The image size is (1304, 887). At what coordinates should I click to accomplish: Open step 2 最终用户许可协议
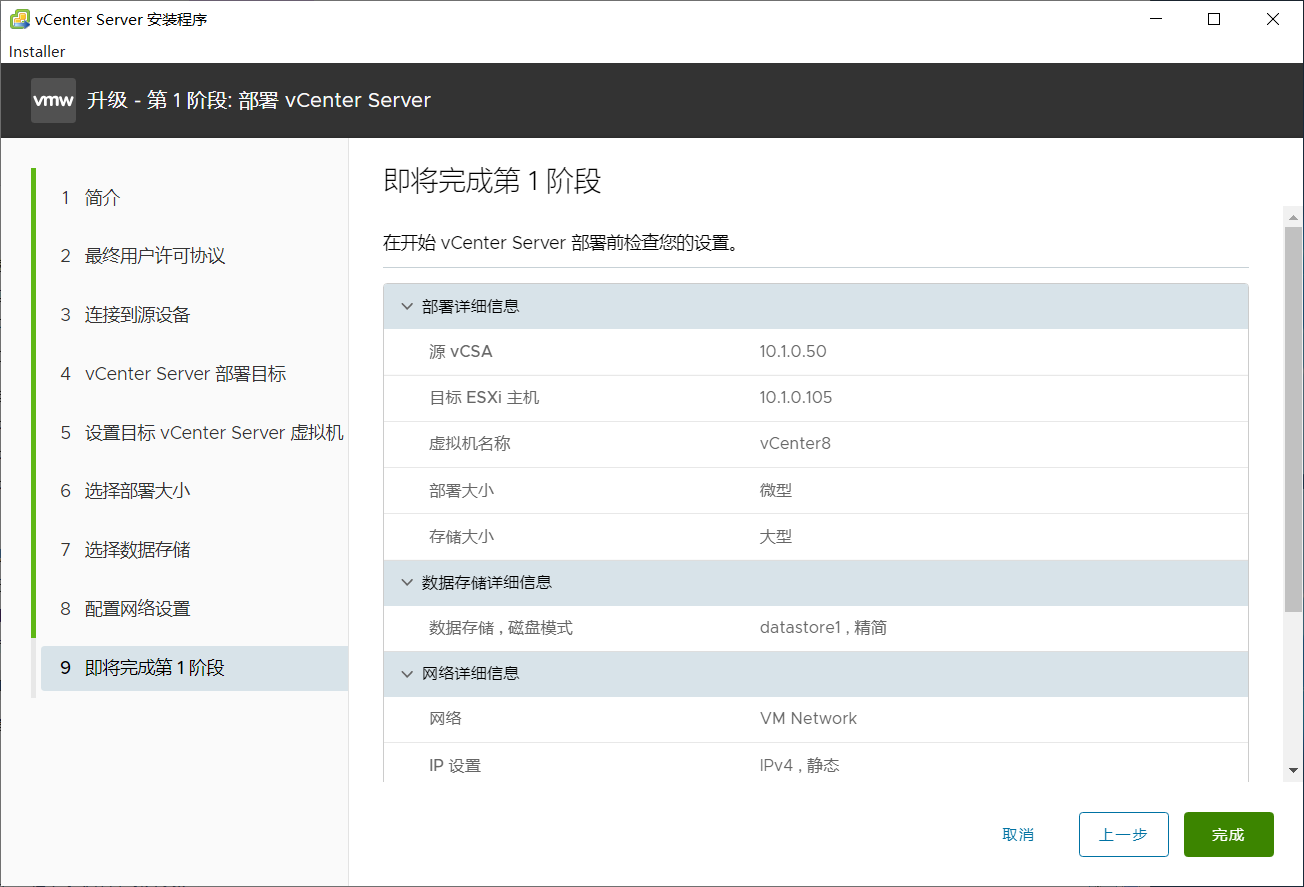152,255
